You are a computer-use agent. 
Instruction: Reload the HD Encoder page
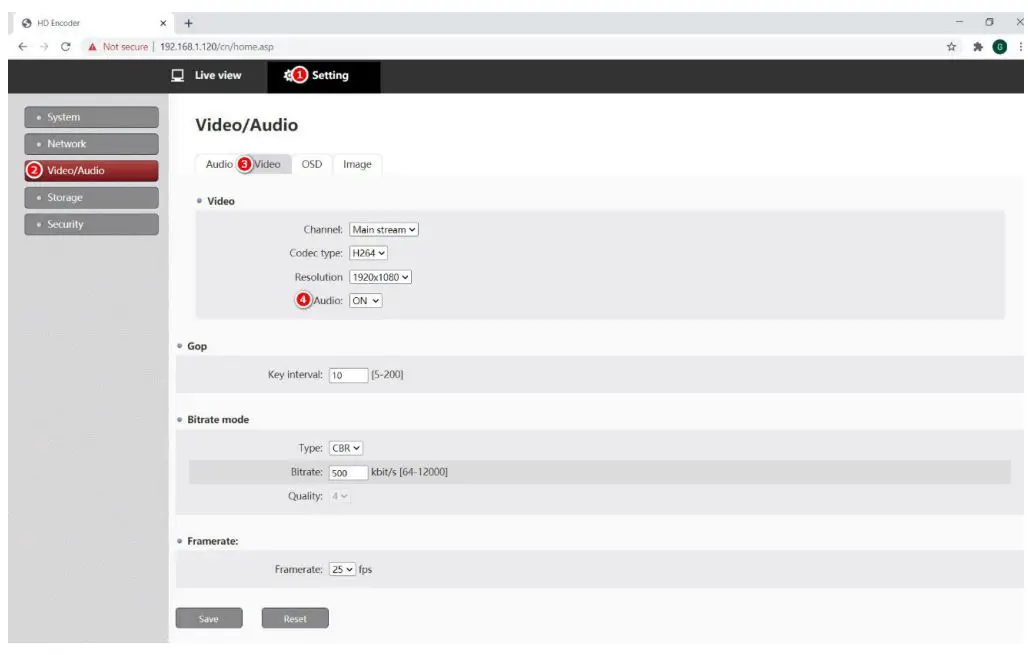(x=66, y=47)
